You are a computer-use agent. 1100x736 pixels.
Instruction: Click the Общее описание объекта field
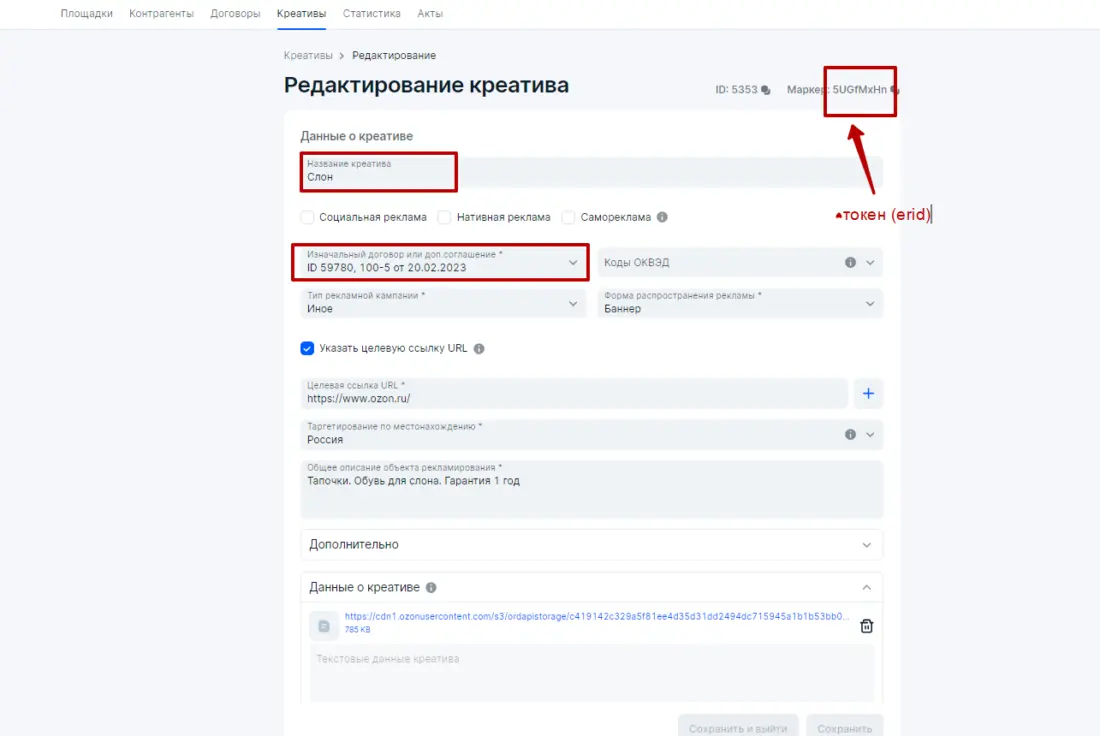click(x=591, y=489)
